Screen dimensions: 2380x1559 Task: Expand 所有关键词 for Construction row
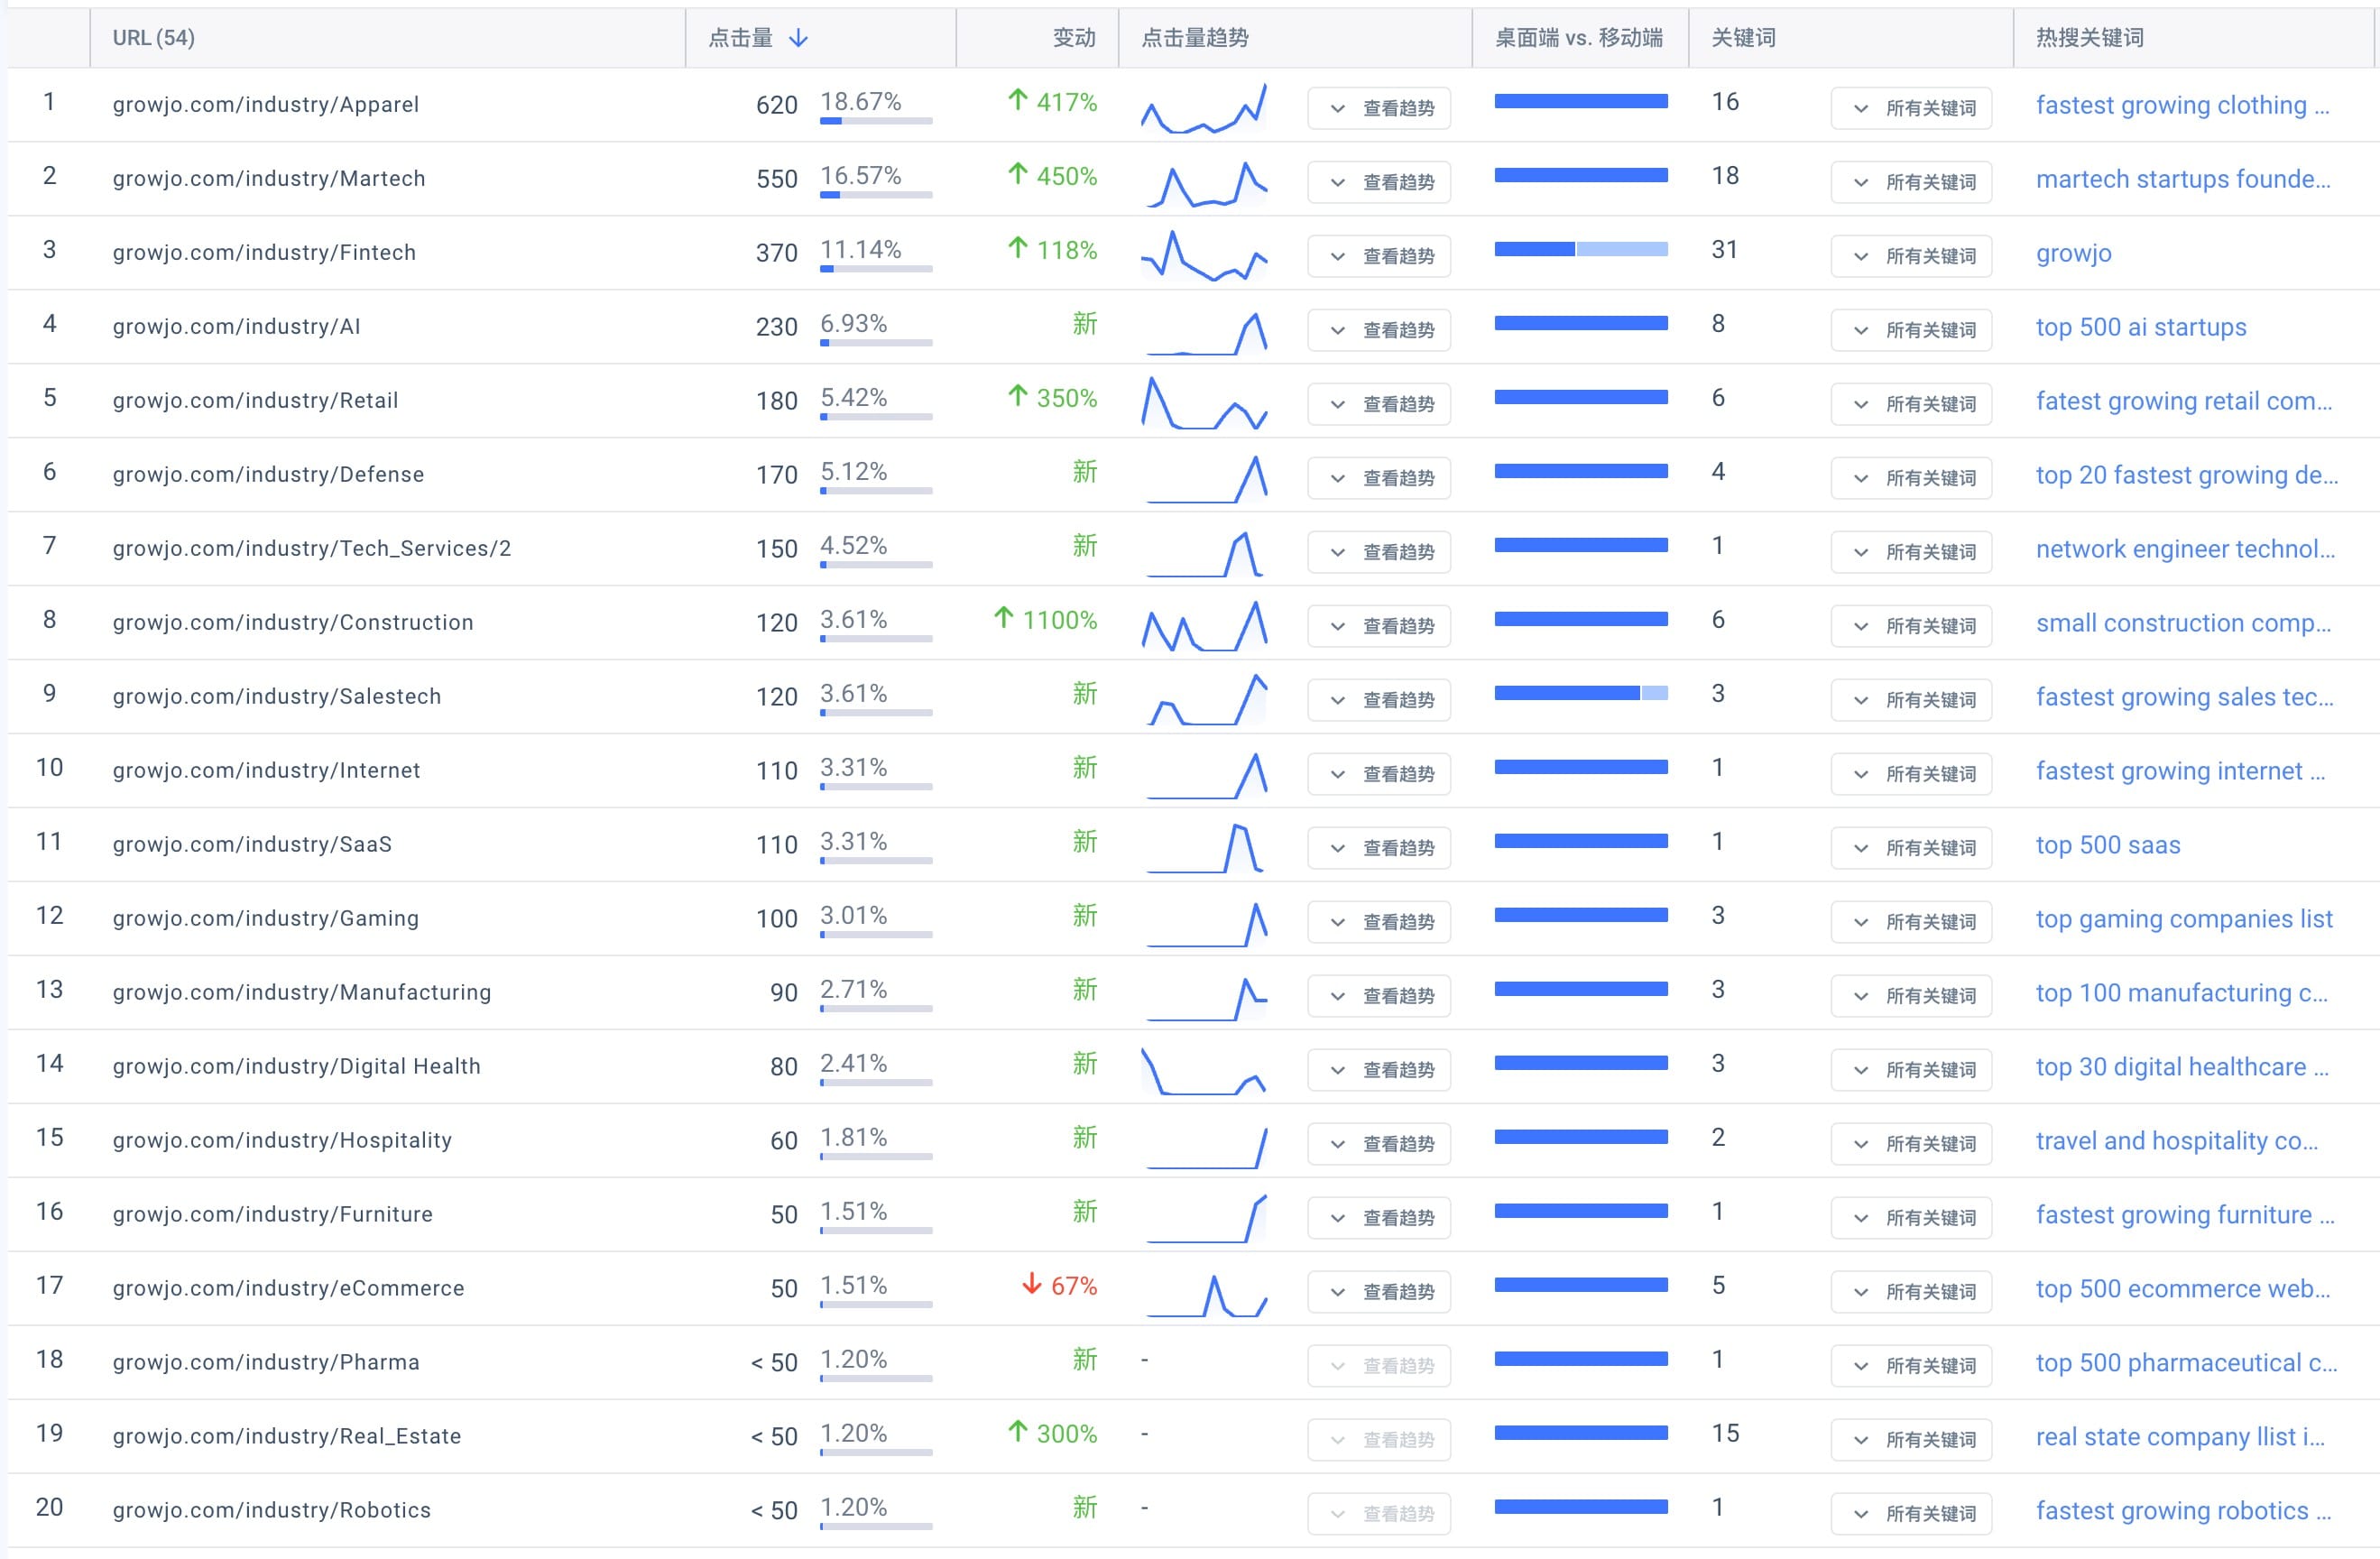click(x=1911, y=626)
